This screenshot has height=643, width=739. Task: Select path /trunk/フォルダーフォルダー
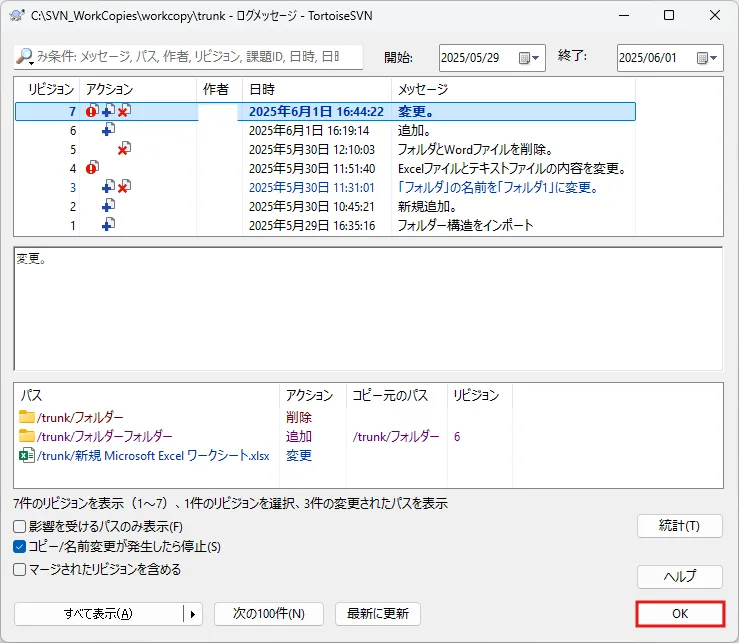(105, 437)
